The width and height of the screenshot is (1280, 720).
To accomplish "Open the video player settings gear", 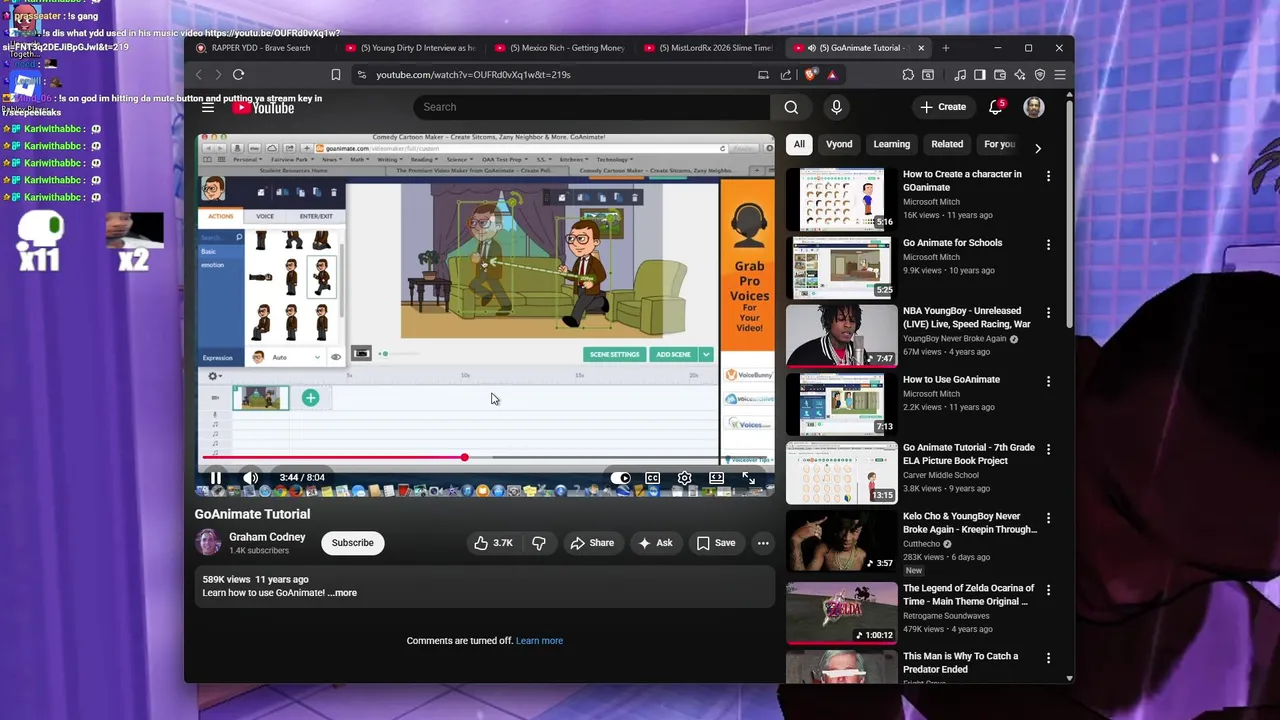I will pos(684,478).
